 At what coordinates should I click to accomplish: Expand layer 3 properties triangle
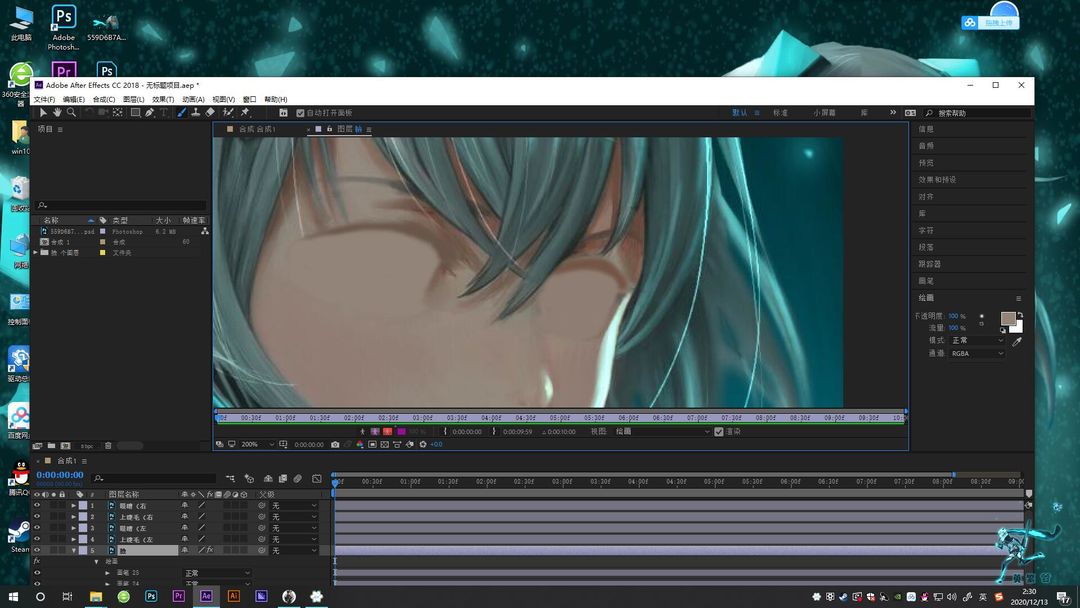pyautogui.click(x=74, y=528)
